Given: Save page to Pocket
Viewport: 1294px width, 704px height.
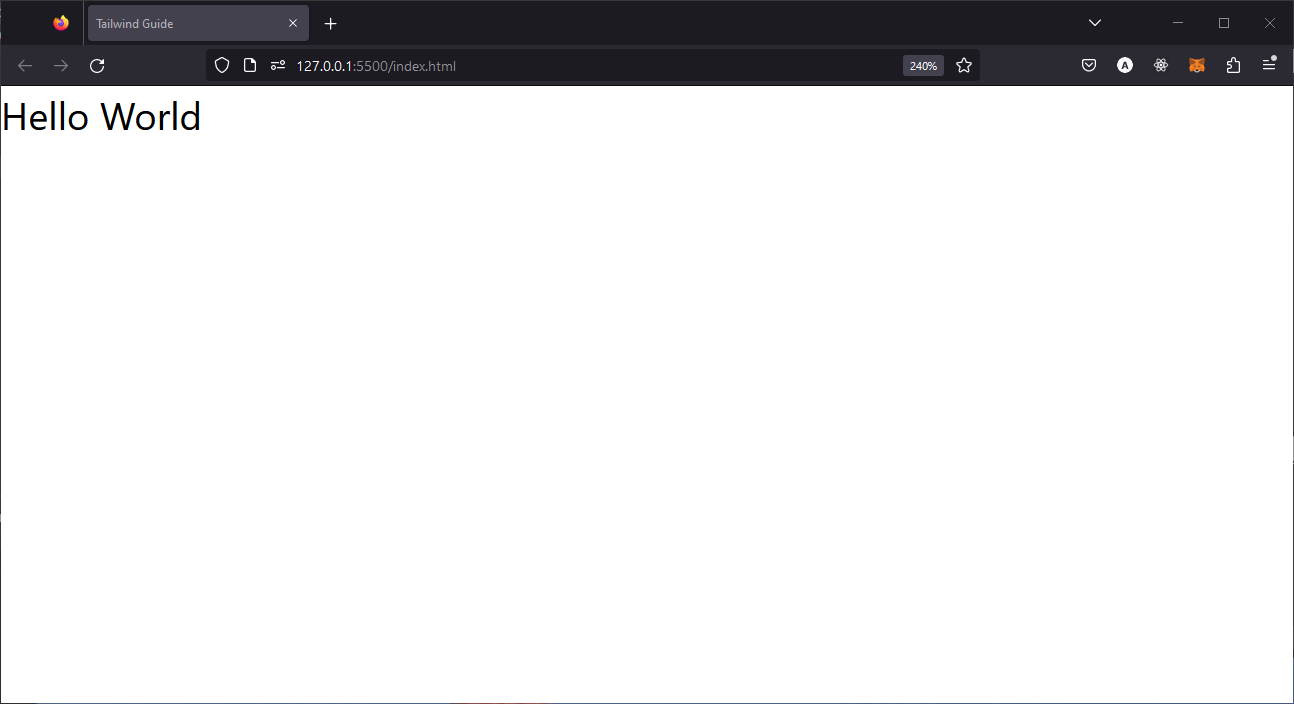Looking at the screenshot, I should [x=1089, y=66].
